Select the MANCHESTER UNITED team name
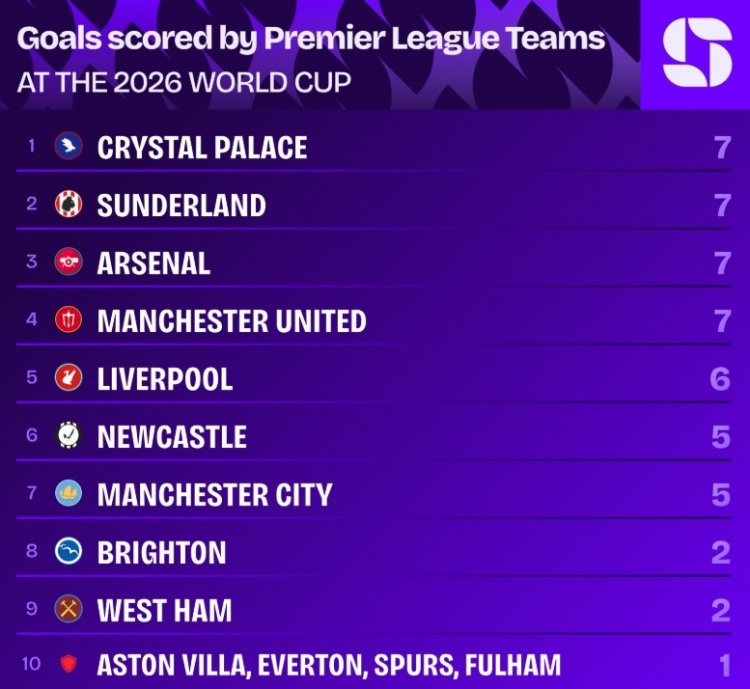The image size is (750, 689). tap(232, 321)
